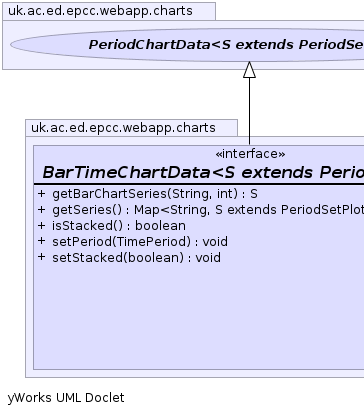Select the setStacked(boolean) : void method
Viewport: 364px width, 415px height.
136,258
